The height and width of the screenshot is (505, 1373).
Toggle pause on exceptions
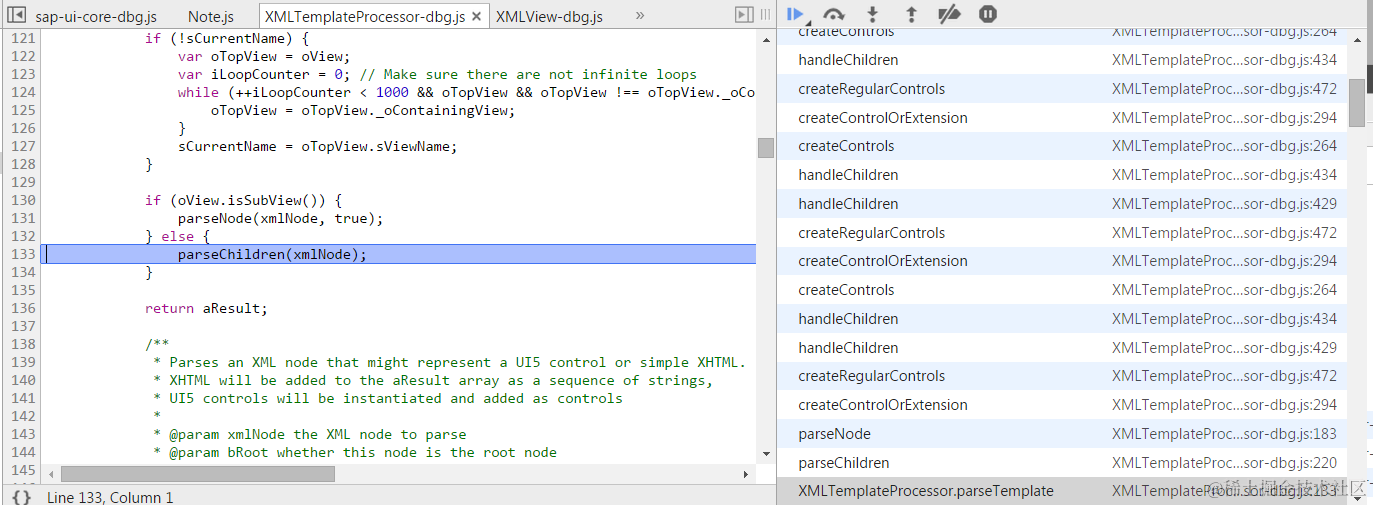click(987, 14)
